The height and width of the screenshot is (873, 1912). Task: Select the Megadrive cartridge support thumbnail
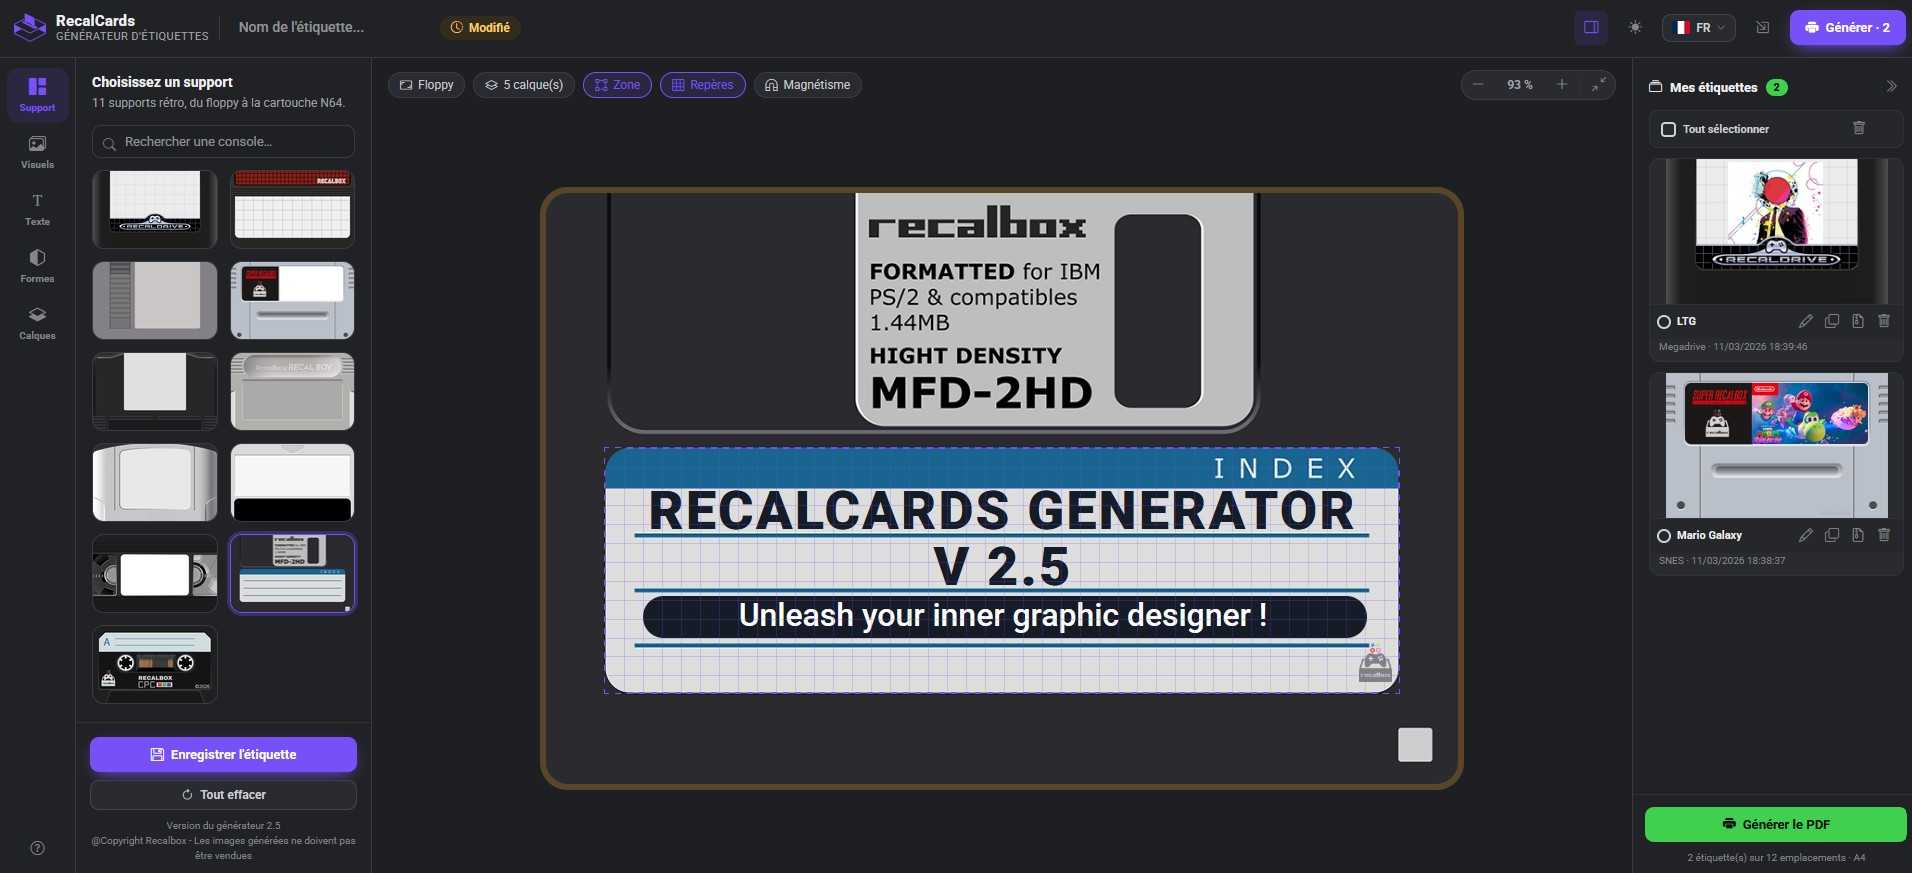(x=155, y=209)
